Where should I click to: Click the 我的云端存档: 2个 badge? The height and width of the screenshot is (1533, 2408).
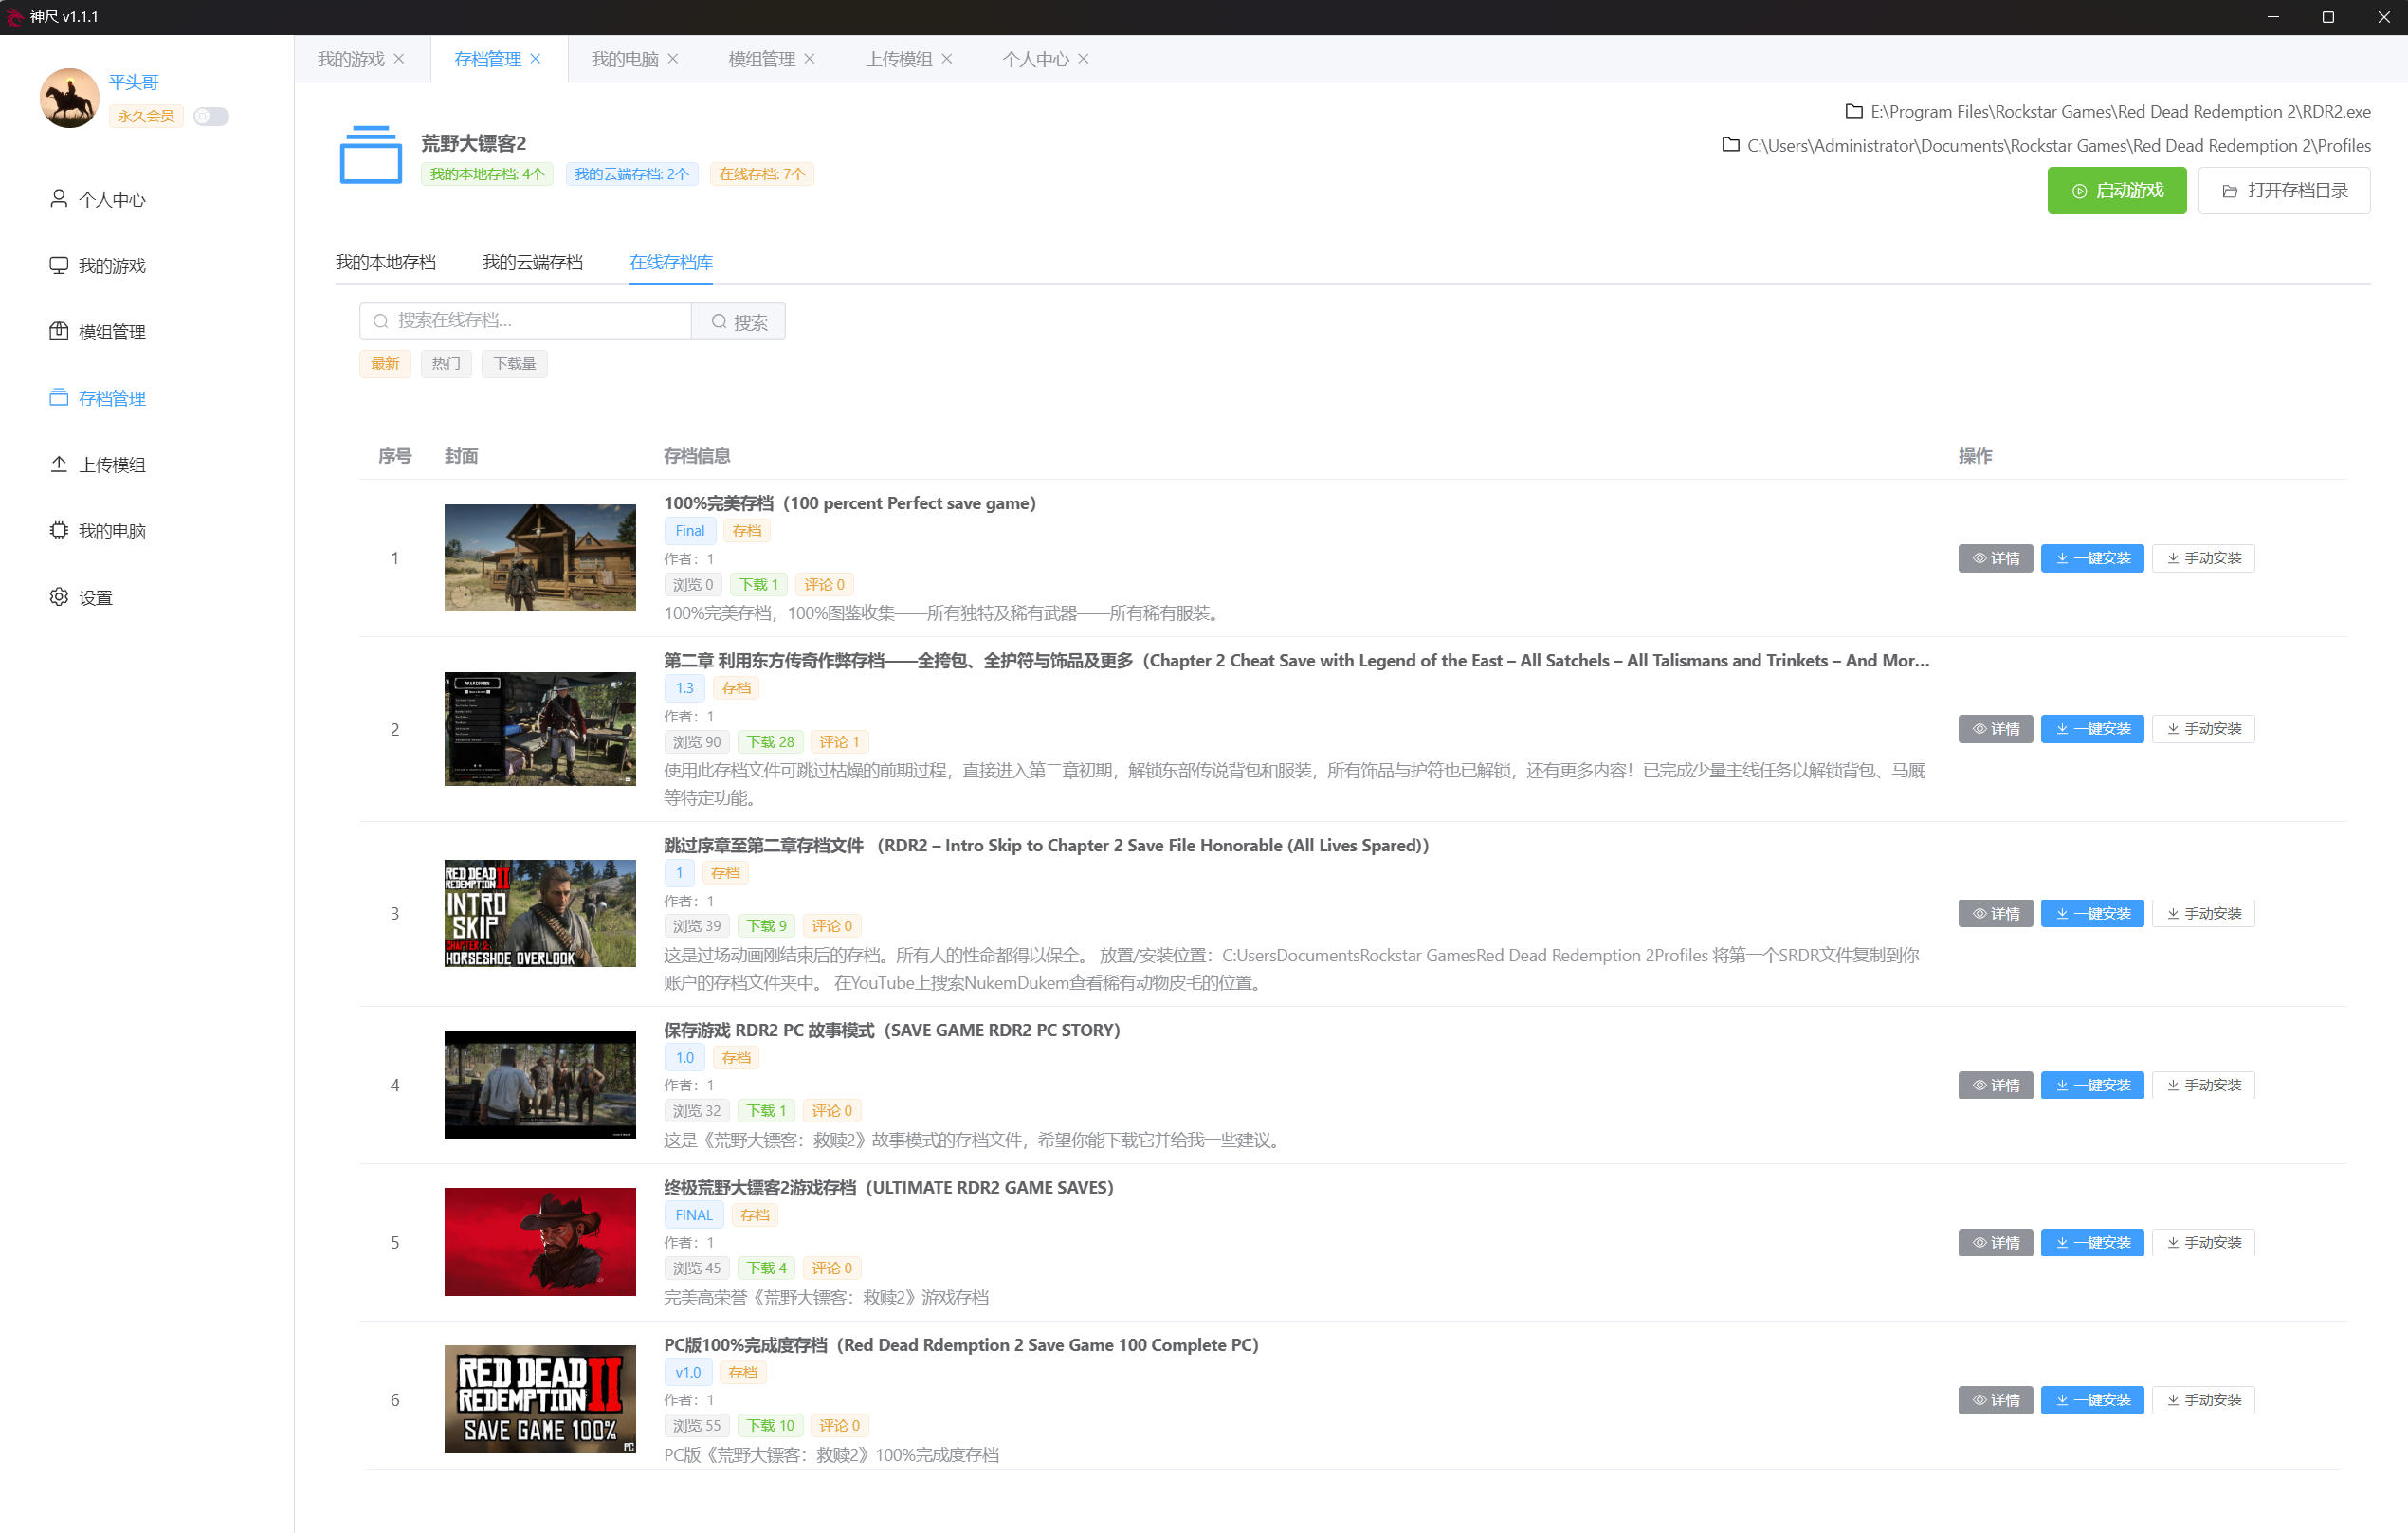click(632, 174)
